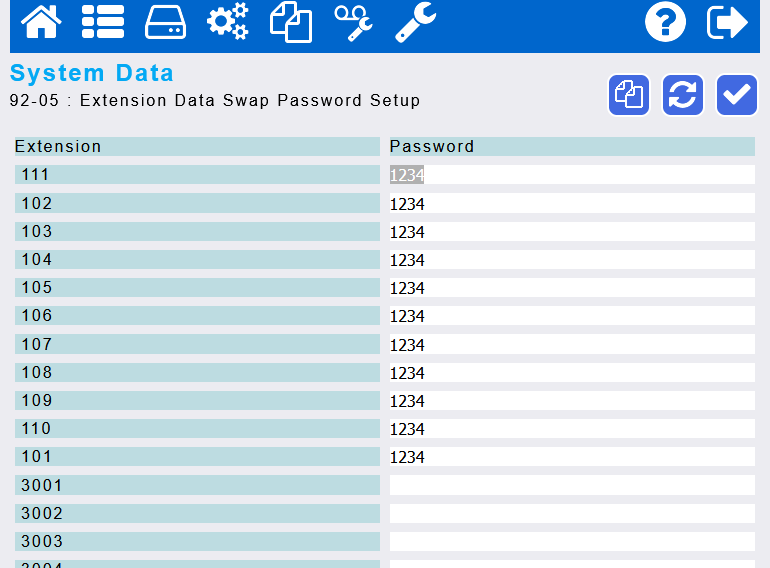
Task: Click the blue Apply checkmark button
Action: pyautogui.click(x=737, y=95)
